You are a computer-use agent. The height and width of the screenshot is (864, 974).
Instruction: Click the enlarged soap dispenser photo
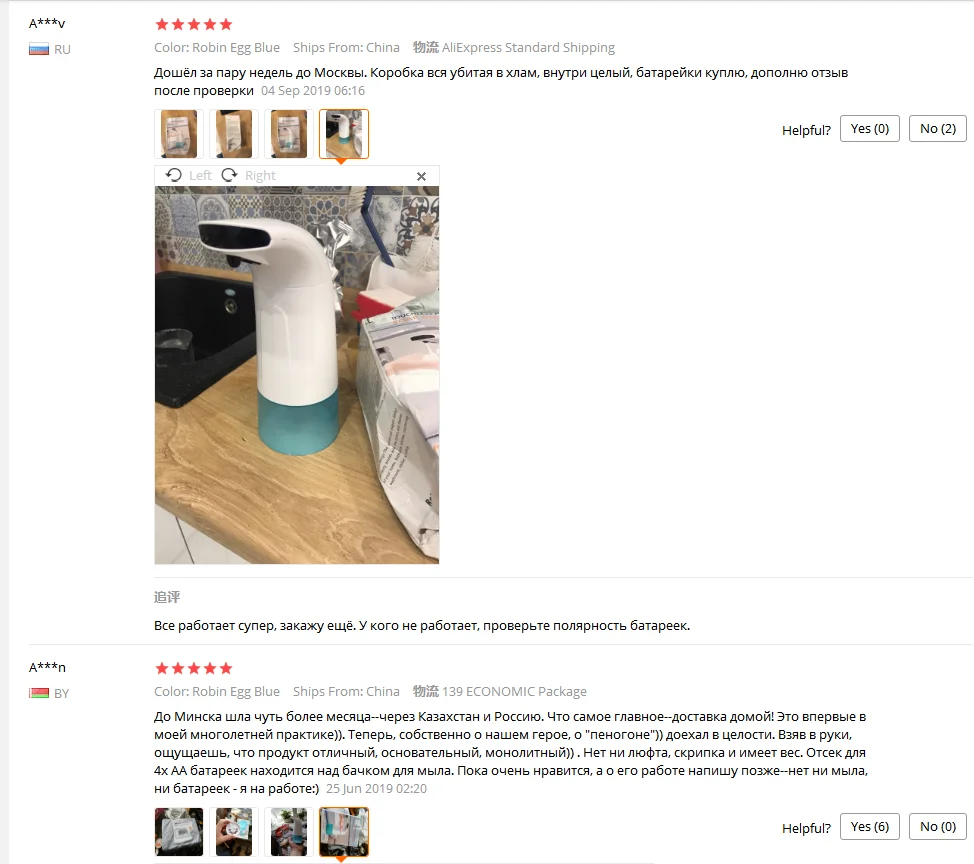pos(297,375)
